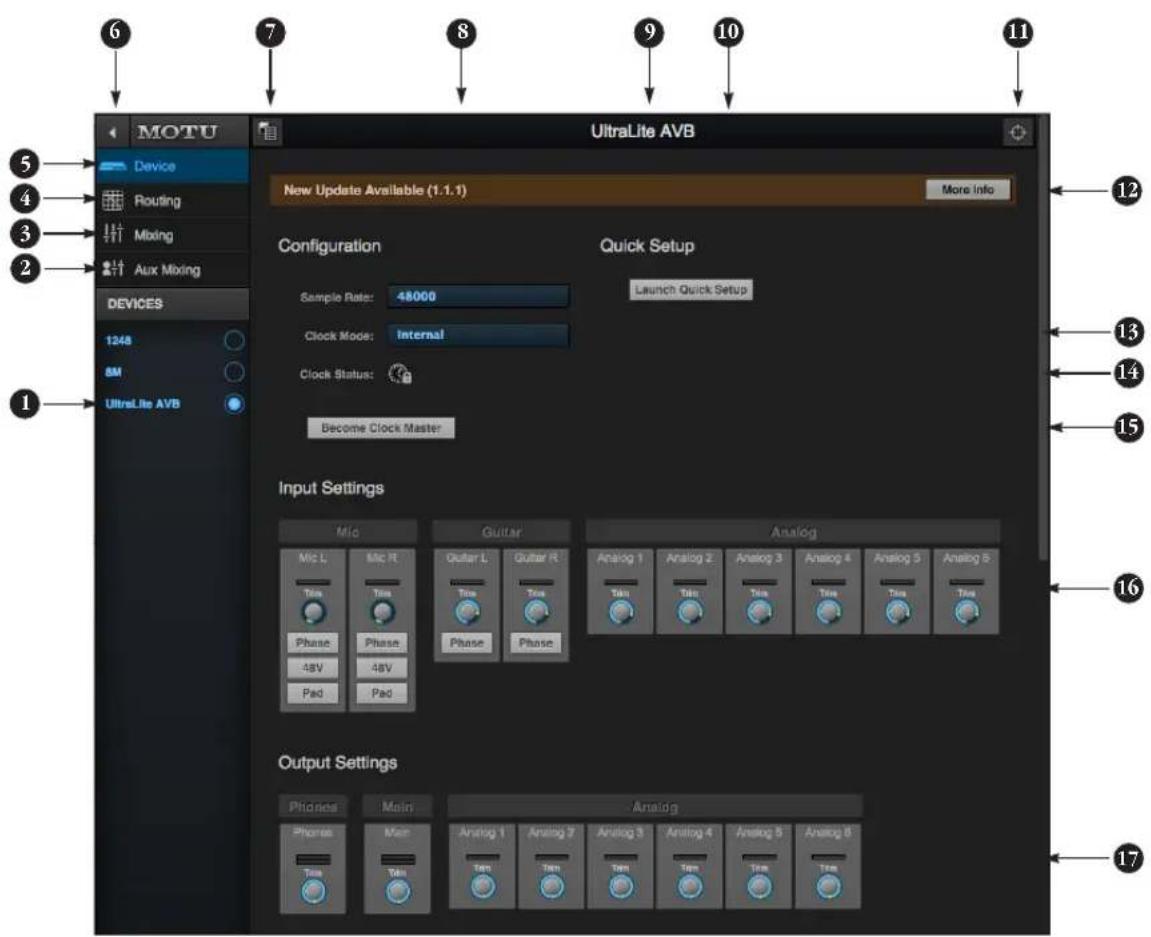1151x937 pixels.
Task: Click input Analog 6 trim knob
Action: tap(967, 612)
